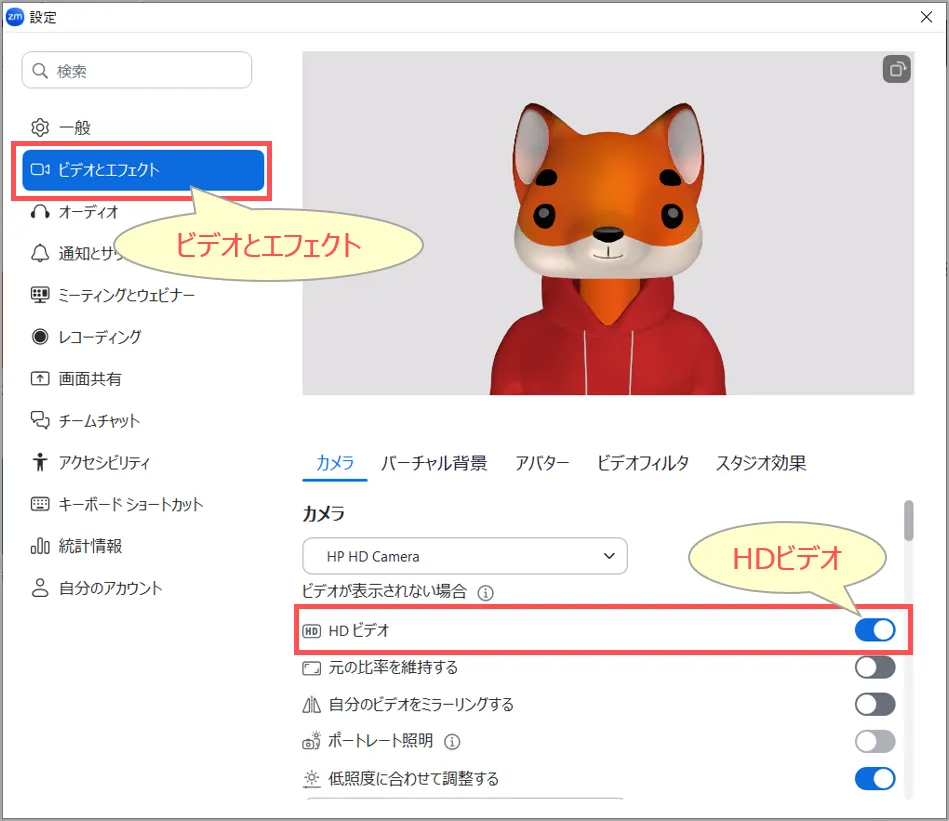Open the Statistics bar chart icon

click(x=40, y=546)
